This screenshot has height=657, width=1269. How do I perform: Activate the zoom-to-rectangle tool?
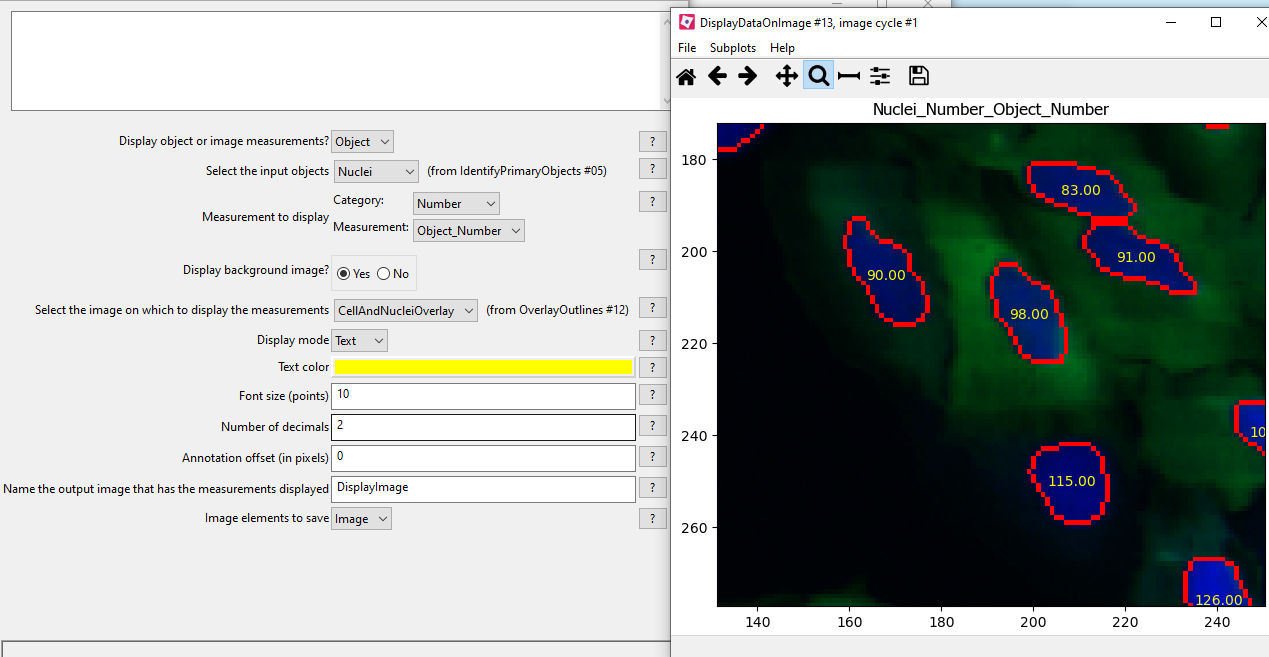click(x=818, y=75)
